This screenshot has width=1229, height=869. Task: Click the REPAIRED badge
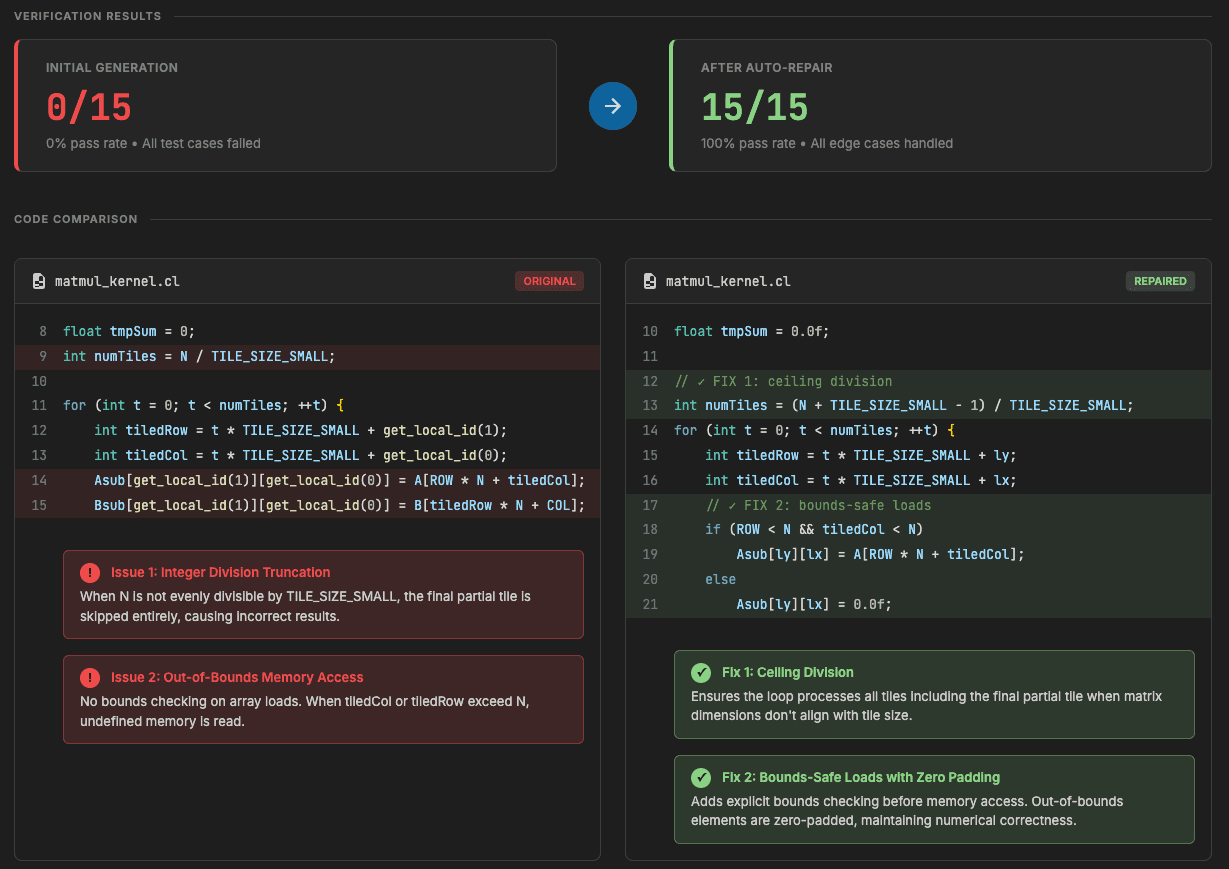[x=1160, y=281]
